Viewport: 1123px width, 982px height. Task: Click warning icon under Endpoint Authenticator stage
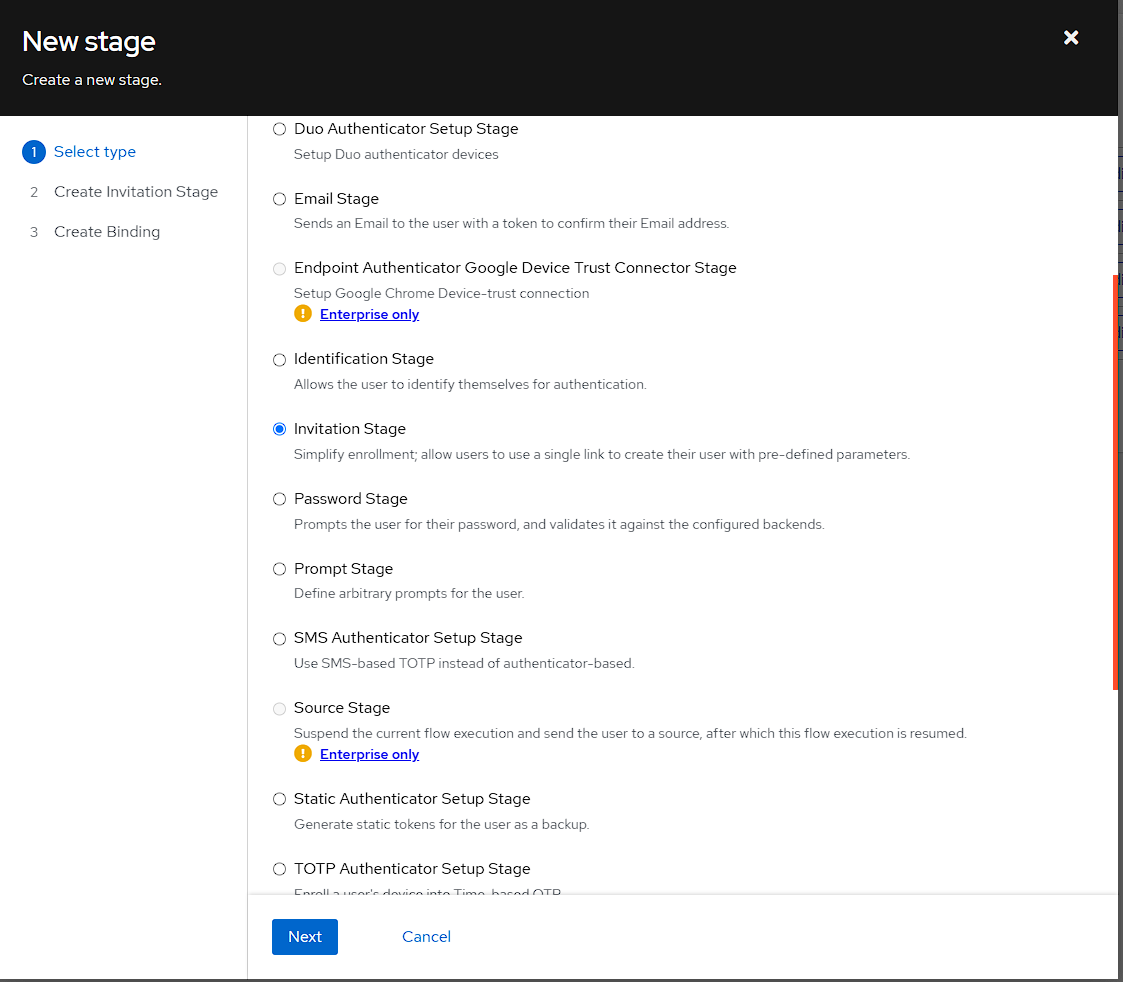pos(303,314)
